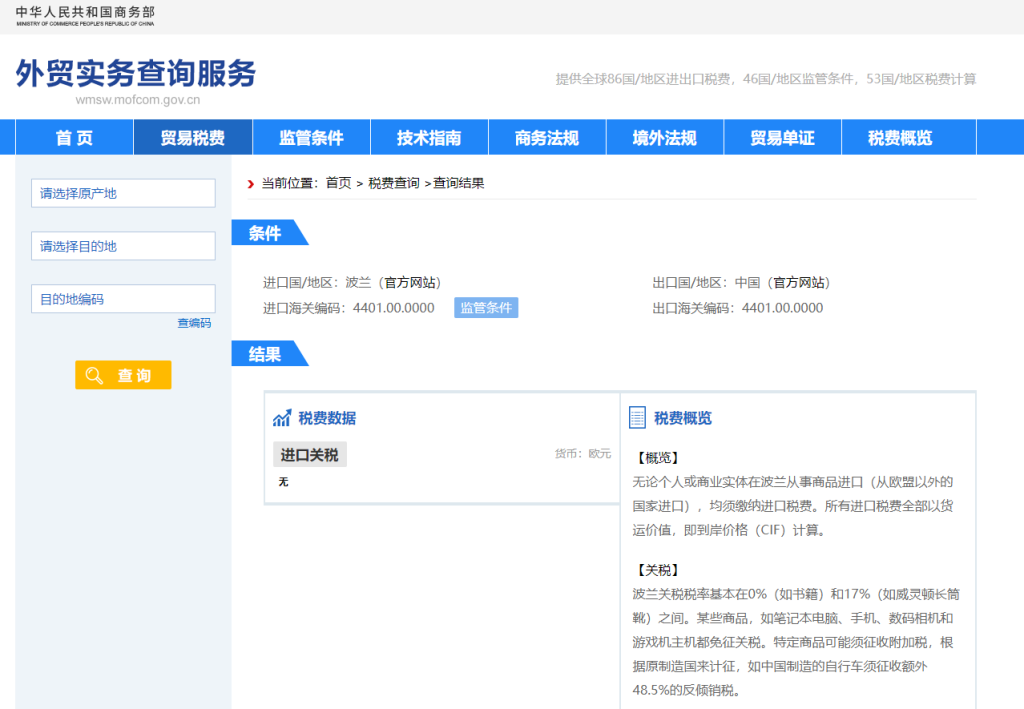Select the 进口关税 label tab

[x=310, y=455]
